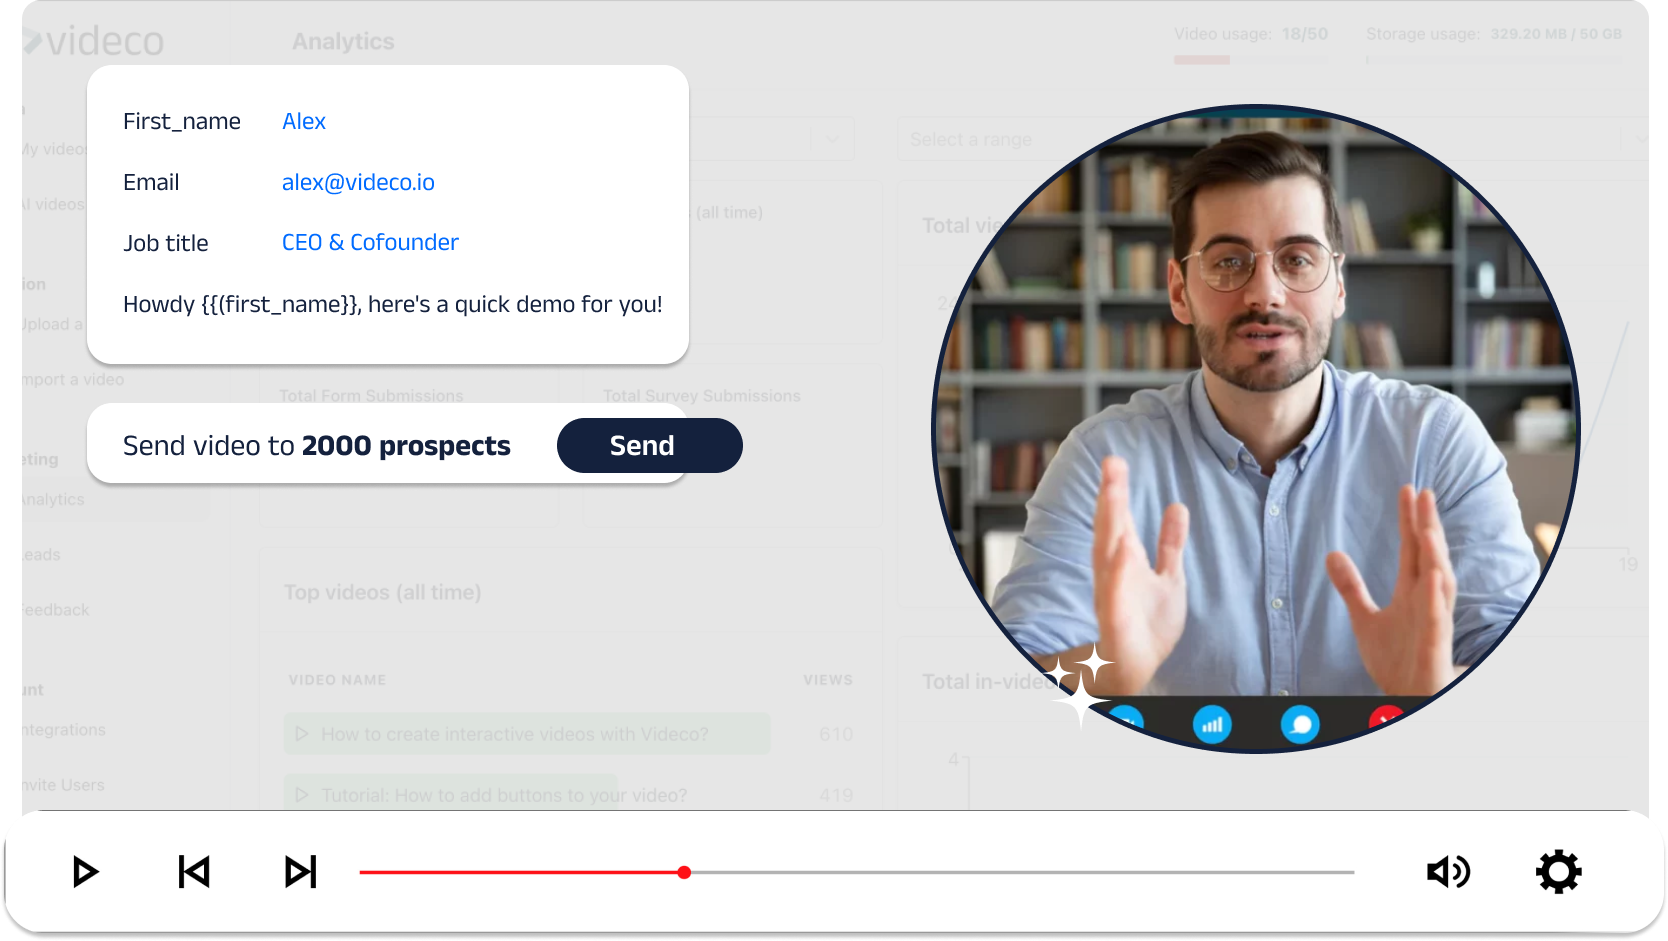The width and height of the screenshot is (1668, 941).
Task: Click the Job title field label
Action: point(166,243)
